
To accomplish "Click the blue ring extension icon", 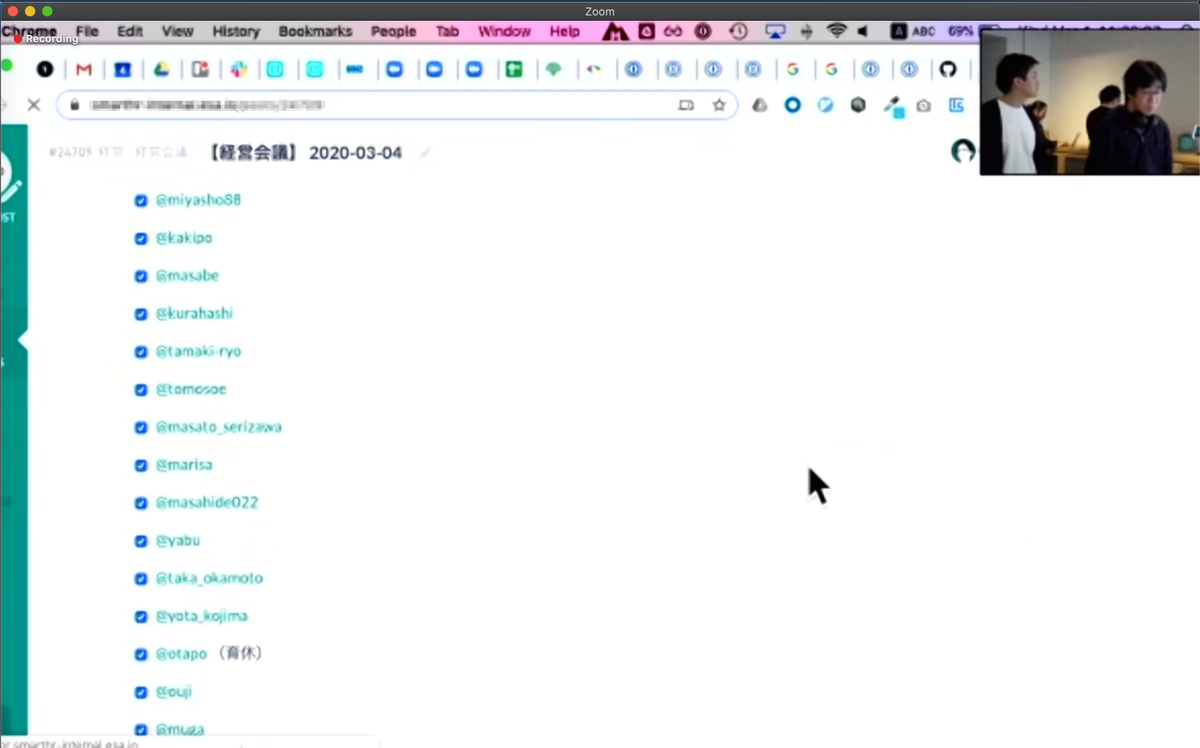I will [792, 105].
